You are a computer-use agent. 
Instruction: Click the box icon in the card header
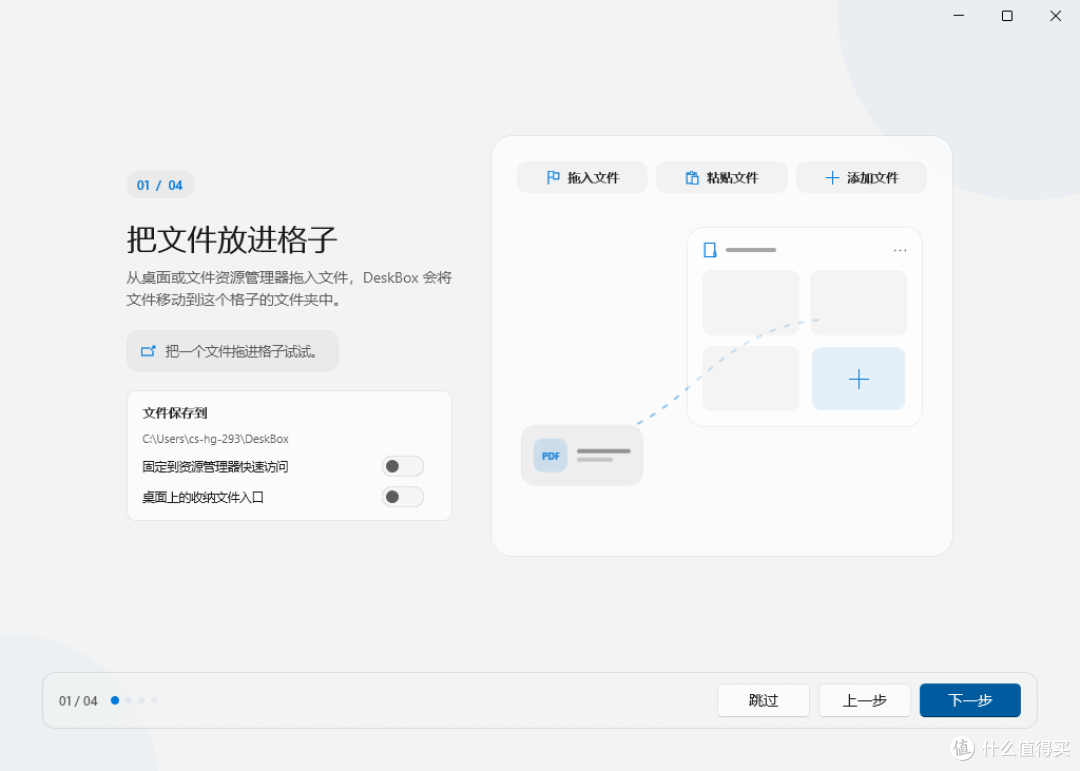[x=709, y=249]
